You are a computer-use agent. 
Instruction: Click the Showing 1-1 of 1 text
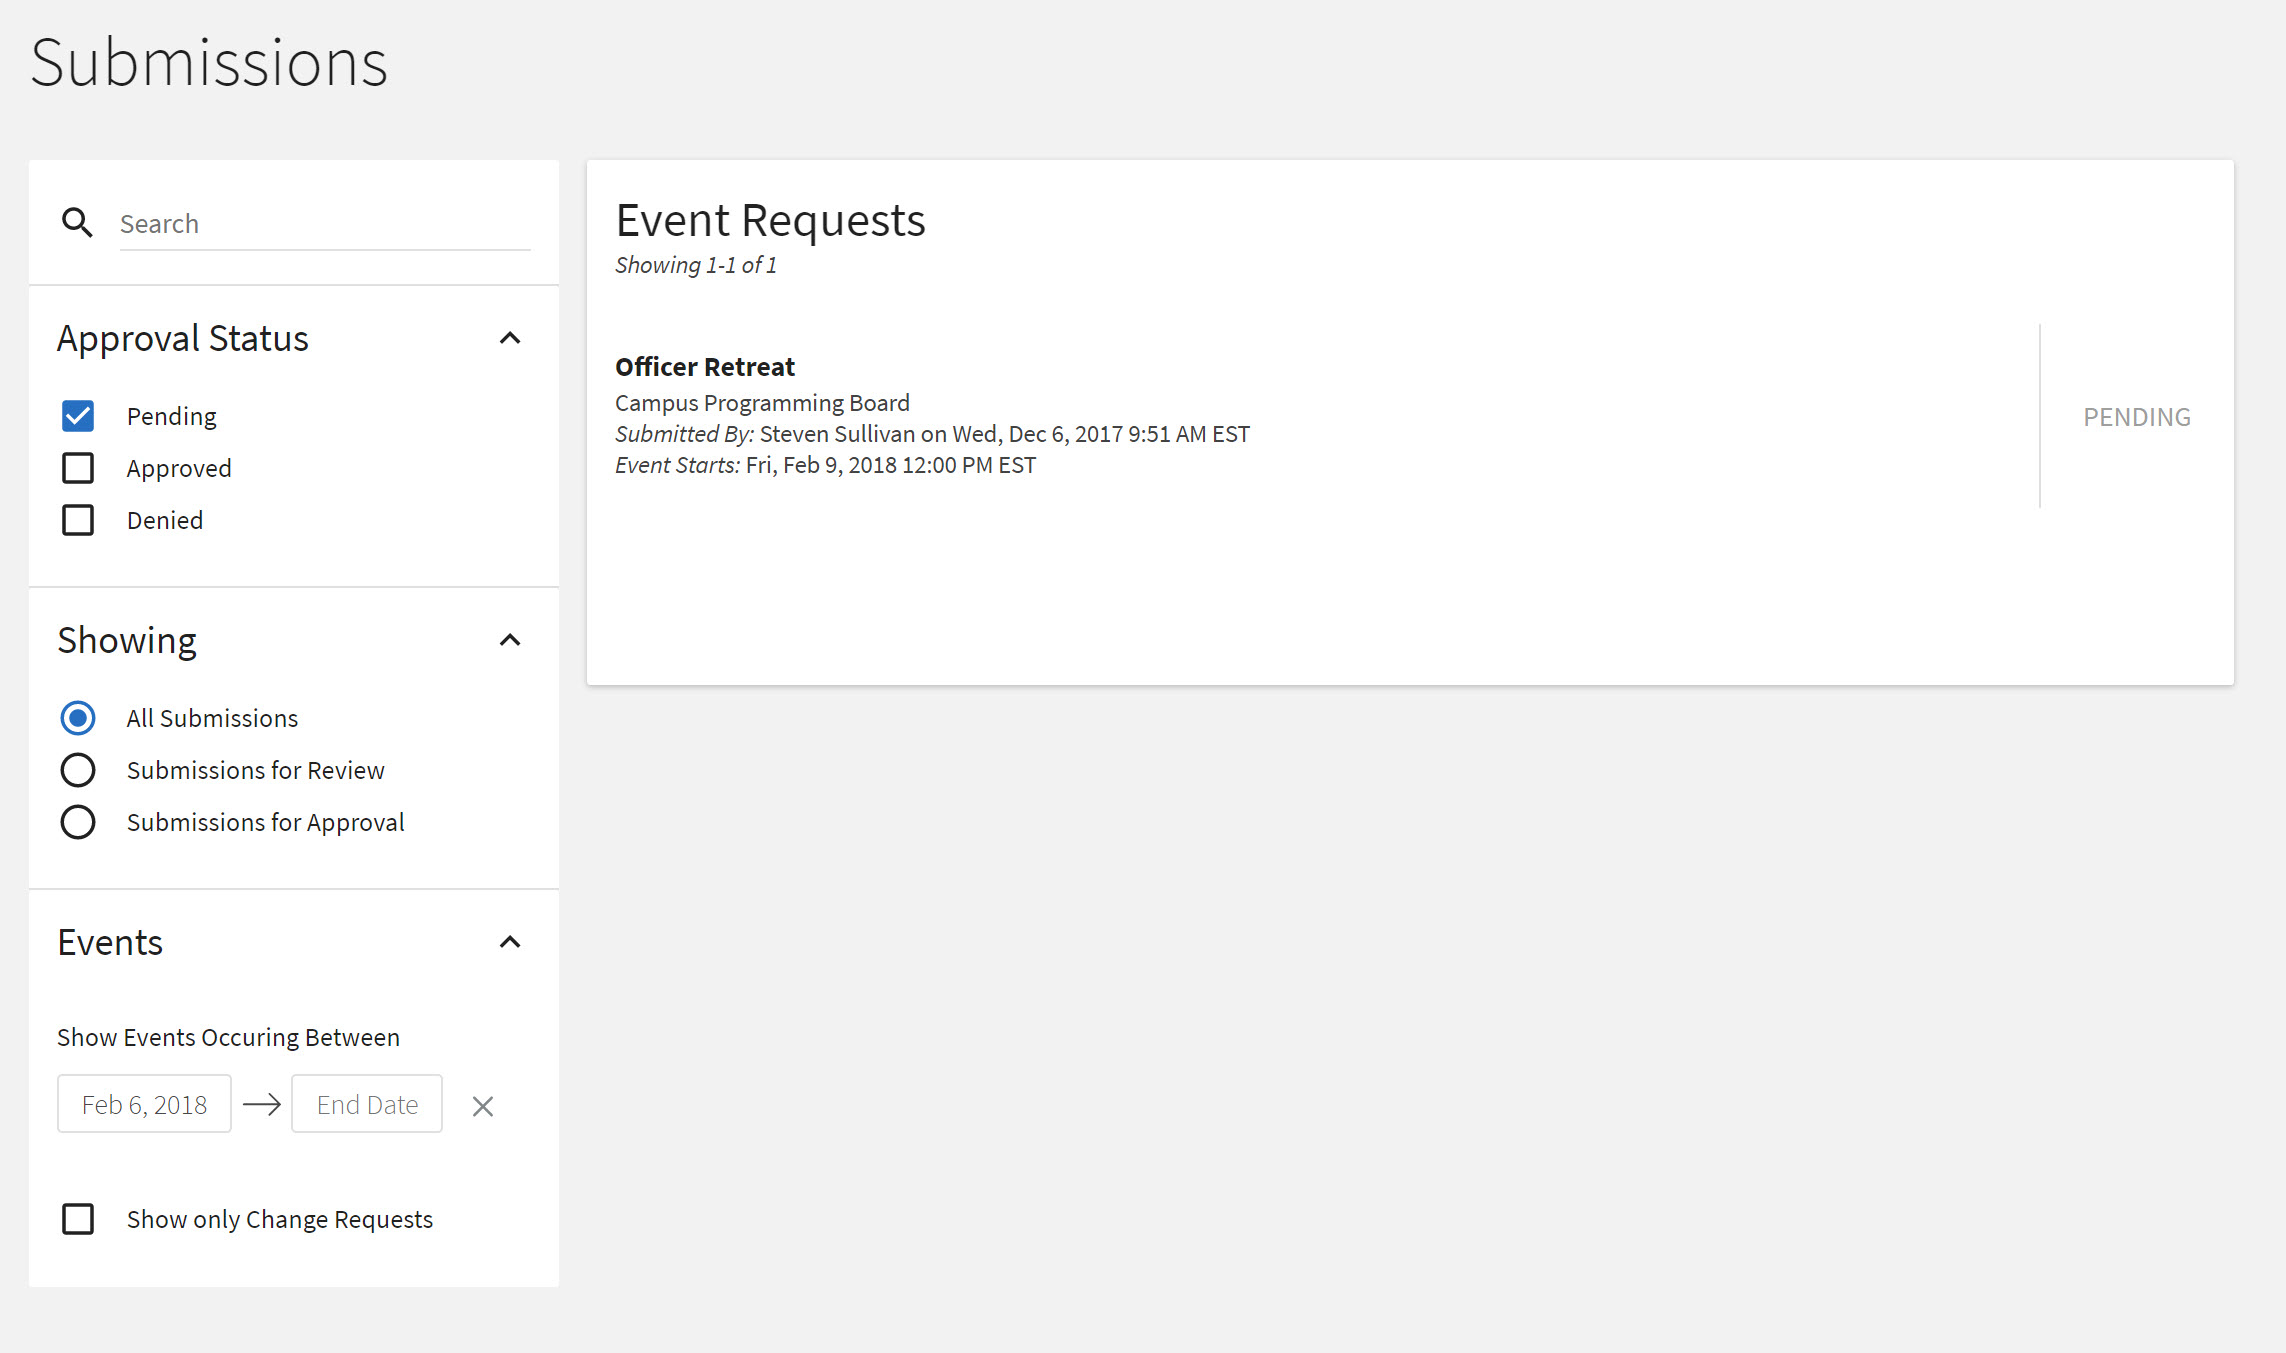tap(696, 265)
